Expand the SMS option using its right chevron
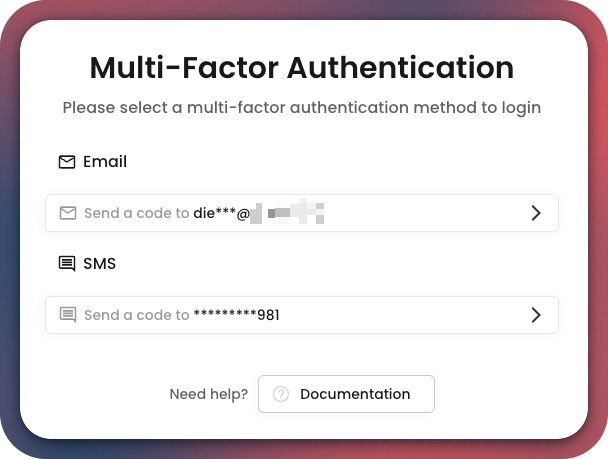This screenshot has width=608, height=459. (x=536, y=315)
